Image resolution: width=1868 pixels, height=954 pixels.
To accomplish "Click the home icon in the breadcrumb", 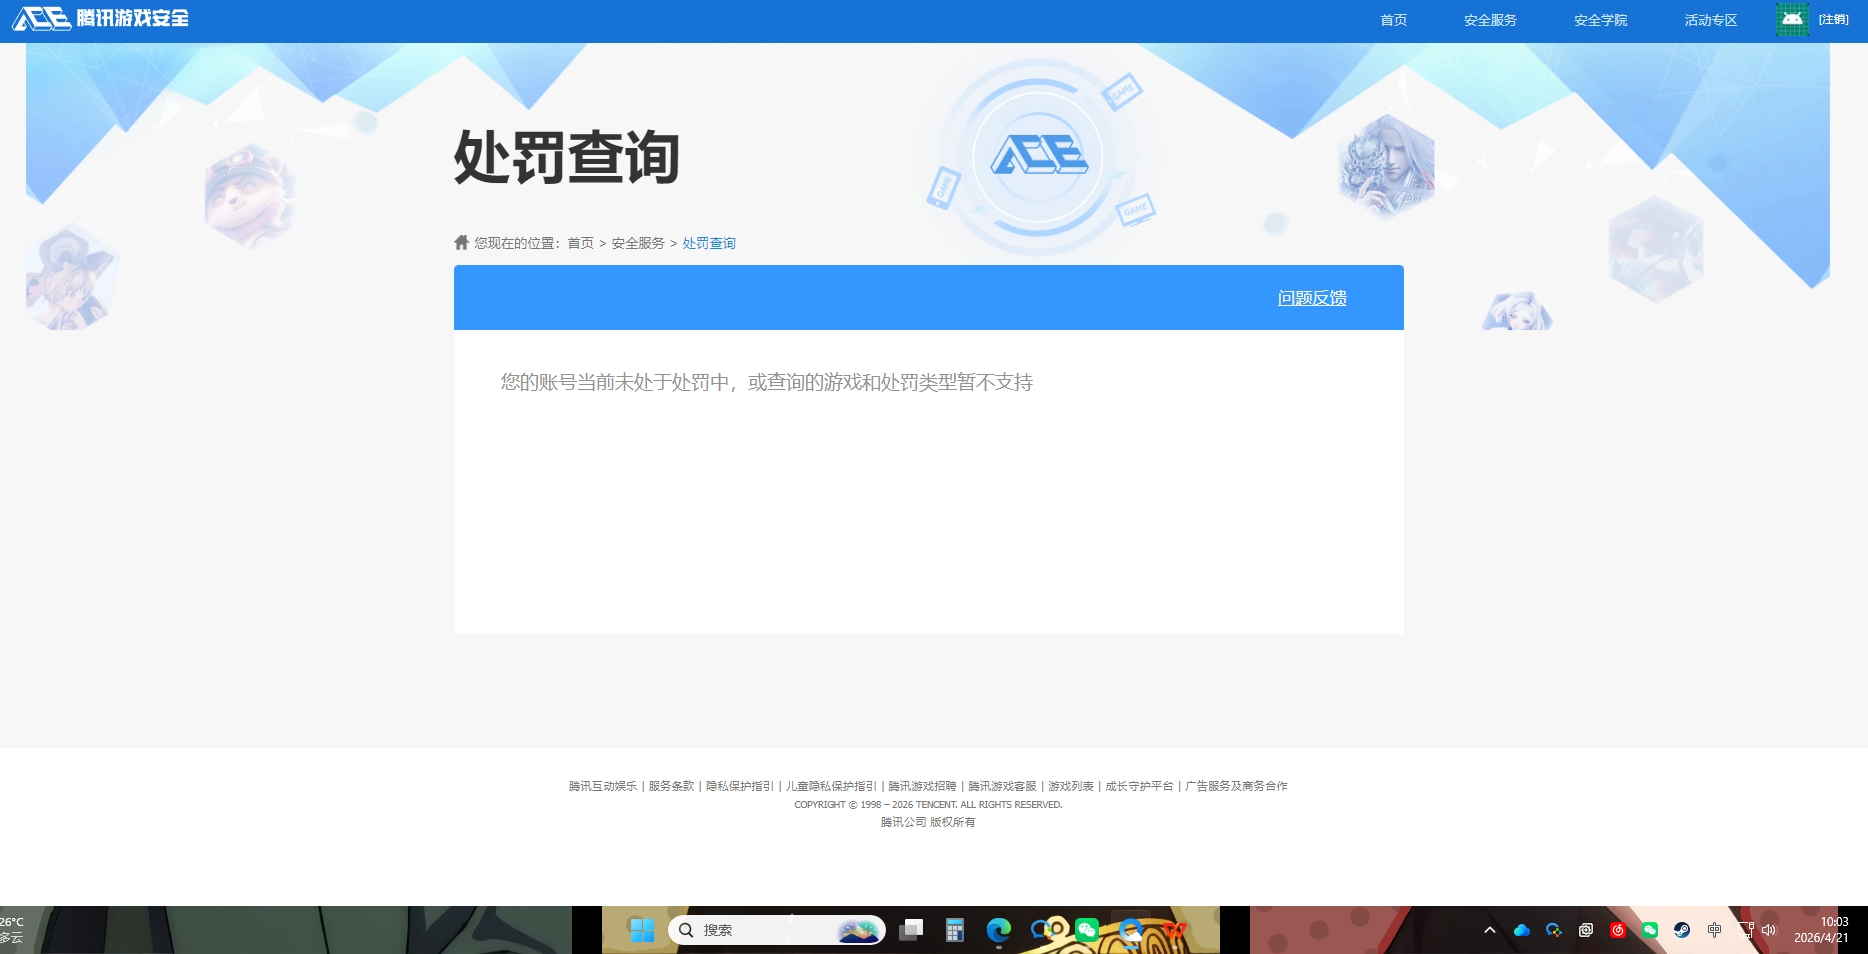I will point(461,242).
